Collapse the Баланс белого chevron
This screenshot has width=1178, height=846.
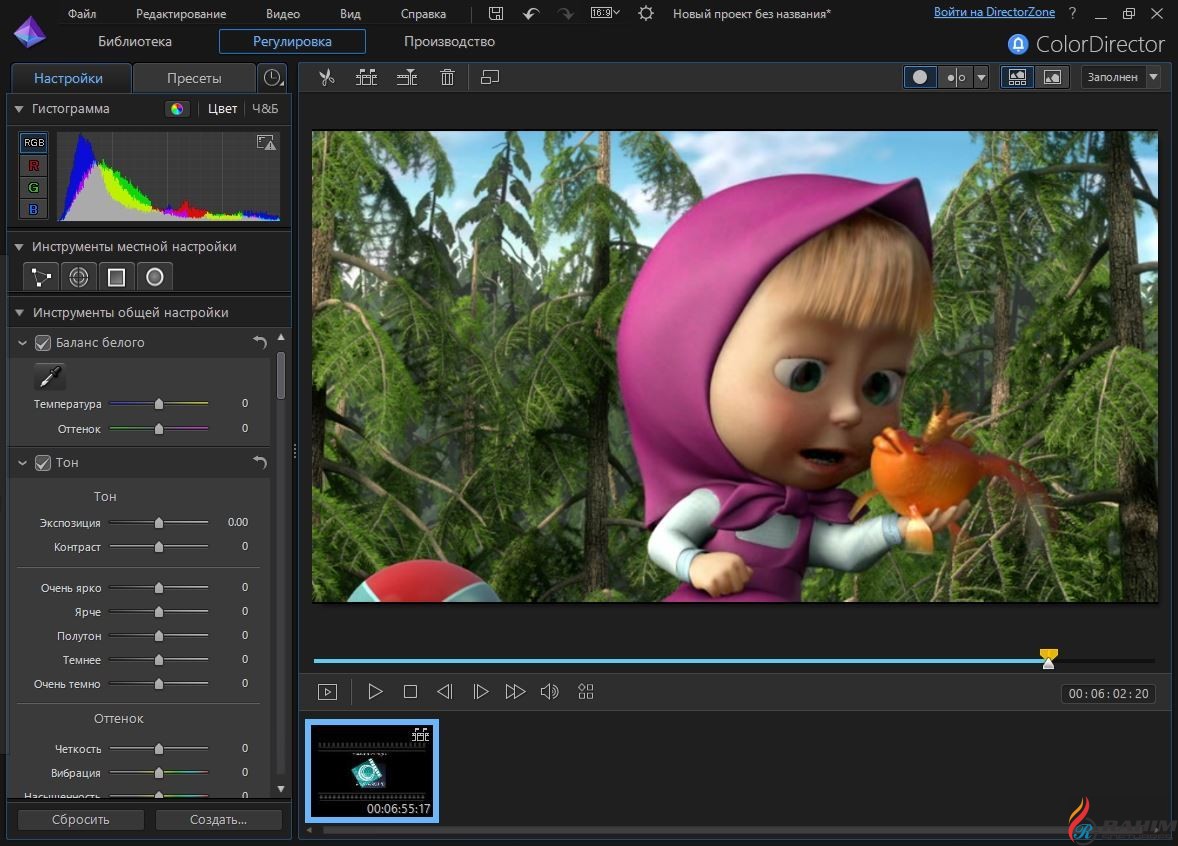click(x=23, y=343)
